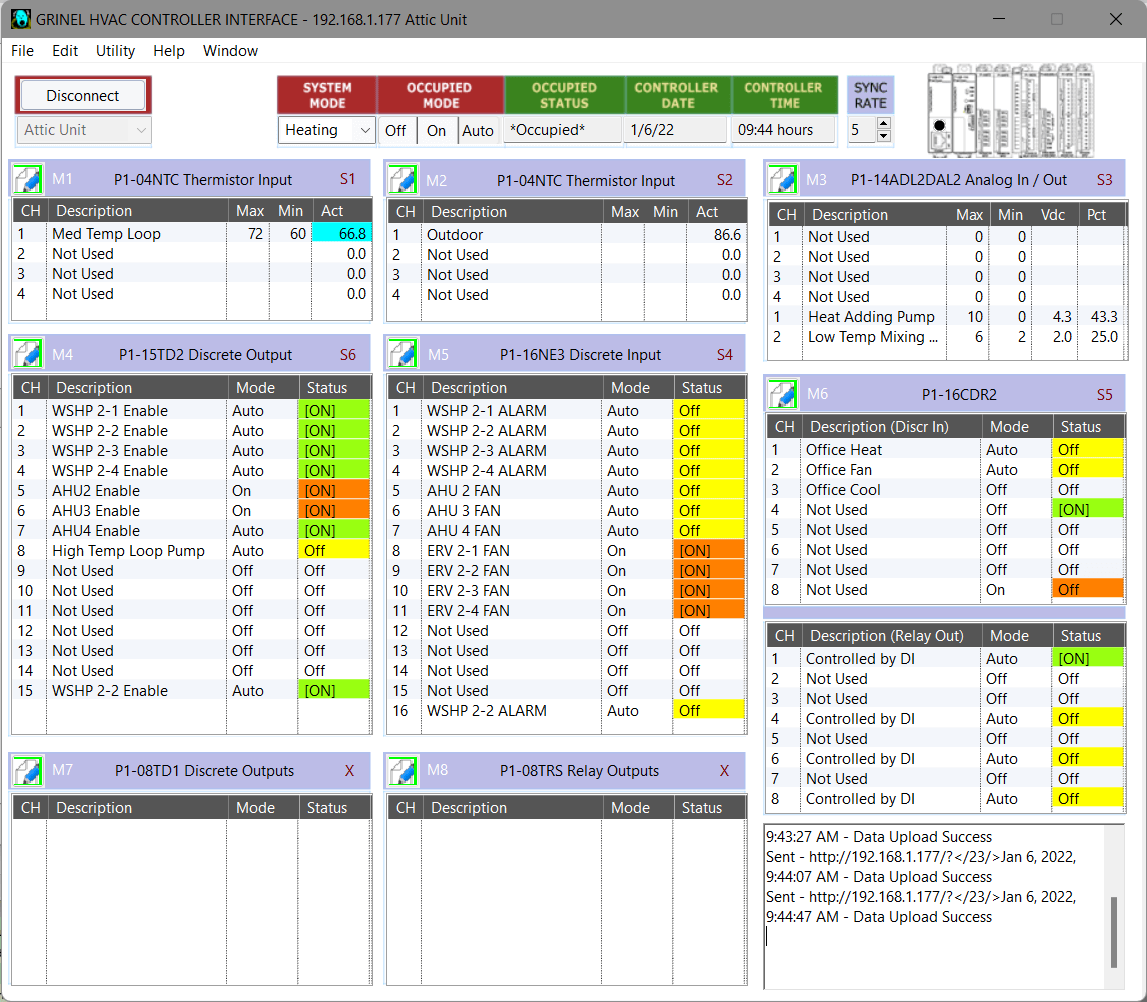
Task: Select the edit icon for M3 Analog In/Out module
Action: click(782, 179)
